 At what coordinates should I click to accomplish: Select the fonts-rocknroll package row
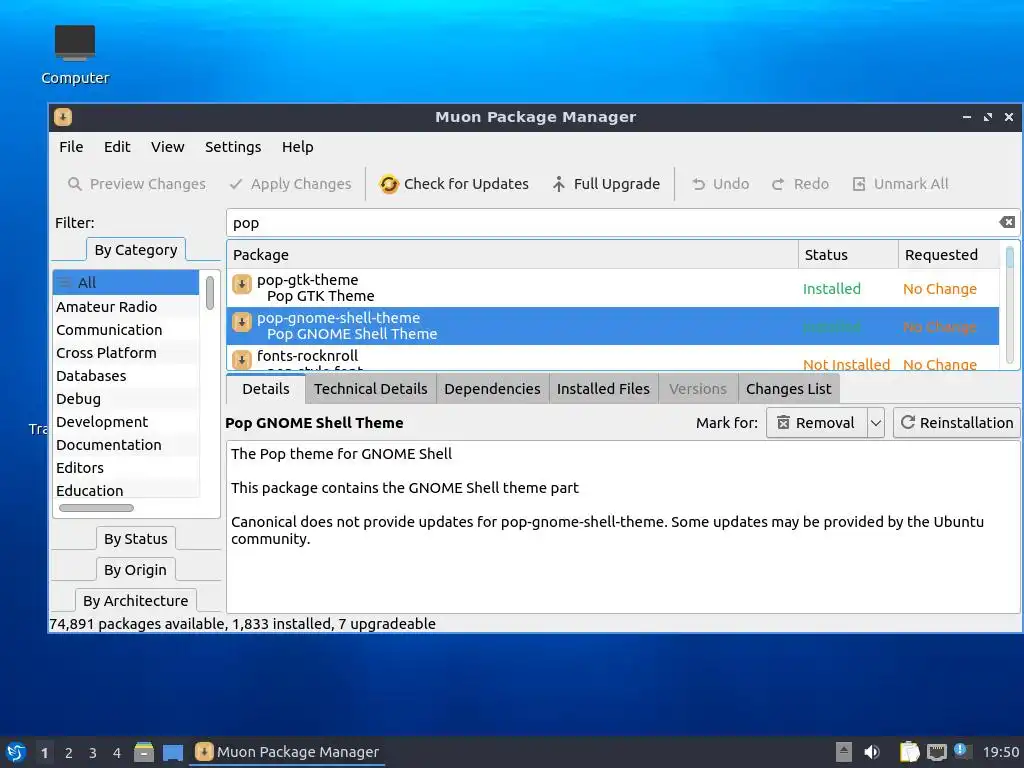[x=613, y=359]
